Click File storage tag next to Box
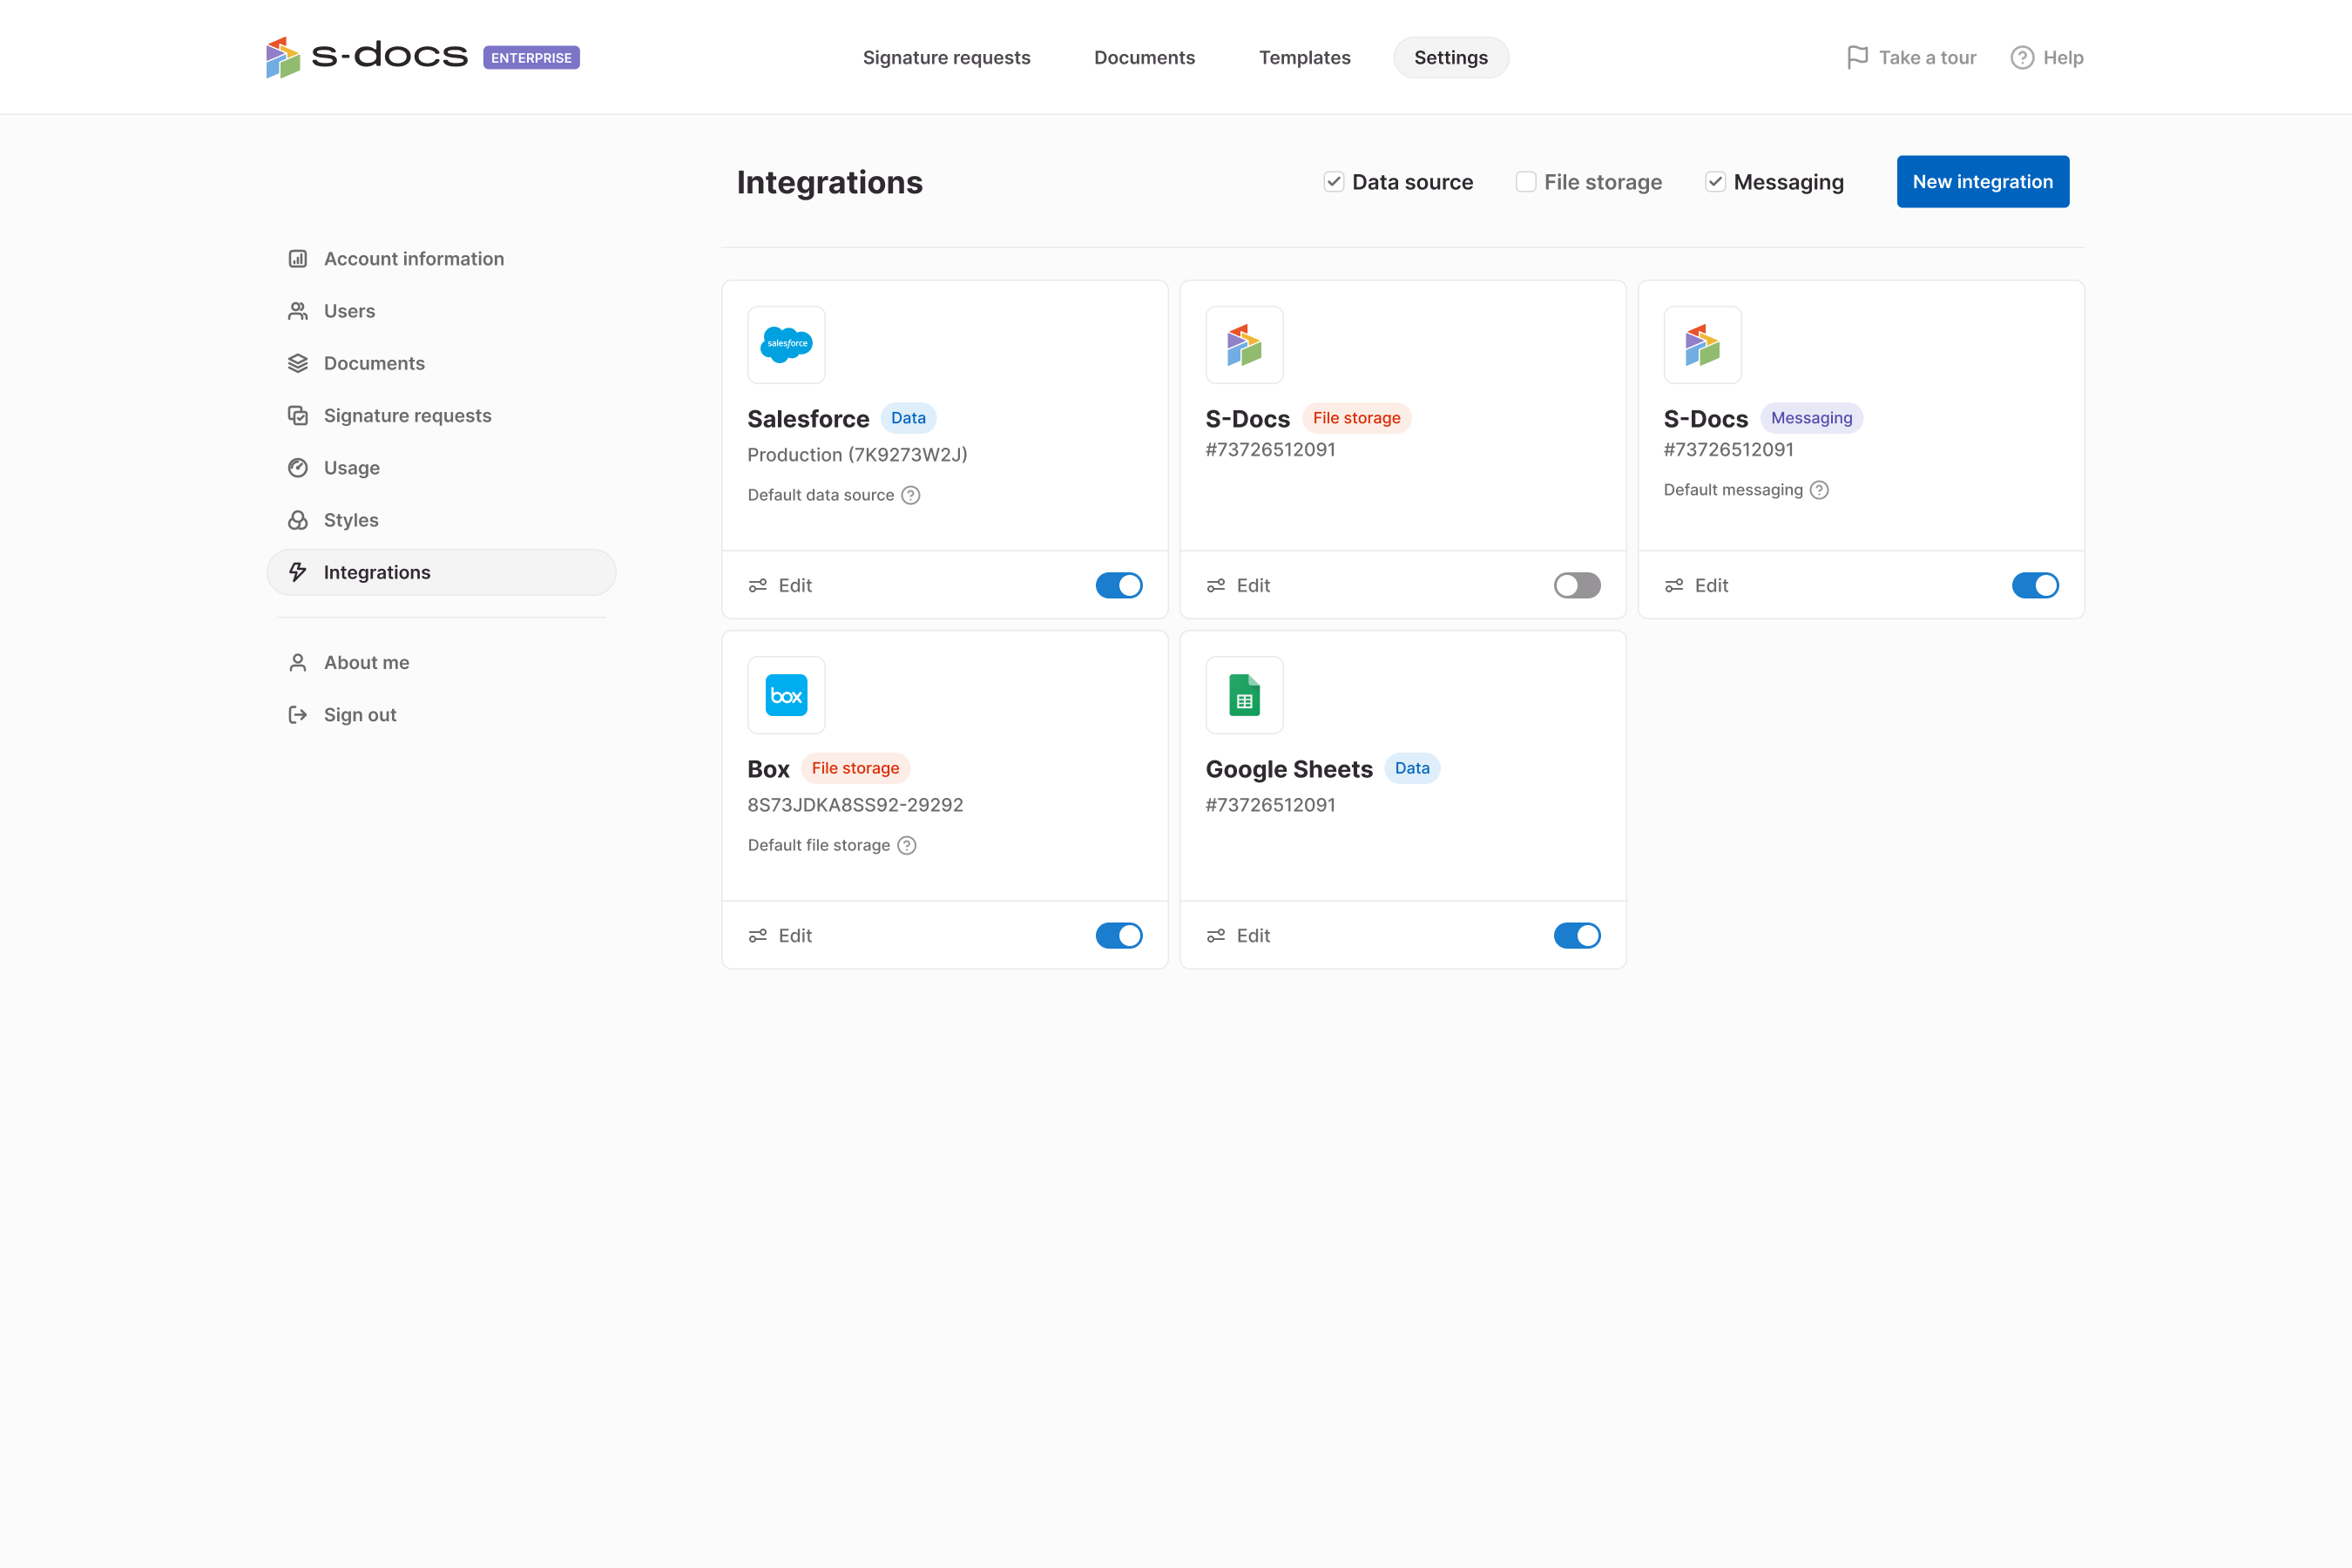The width and height of the screenshot is (2352, 1568). point(855,768)
